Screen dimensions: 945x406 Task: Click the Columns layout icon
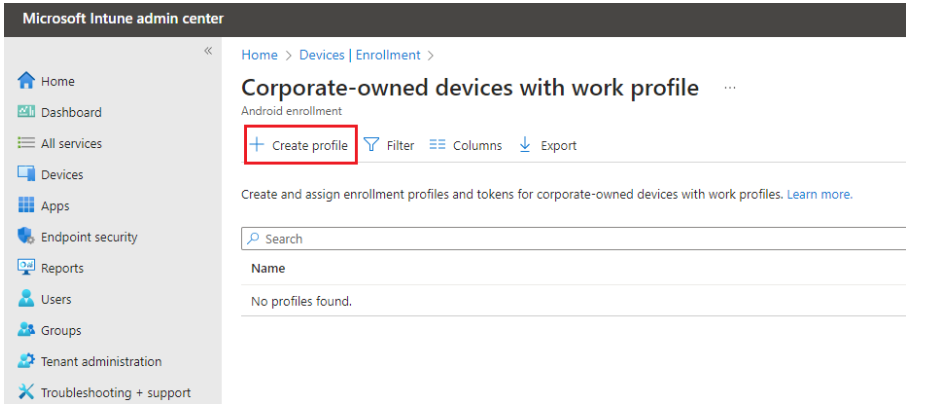(437, 145)
